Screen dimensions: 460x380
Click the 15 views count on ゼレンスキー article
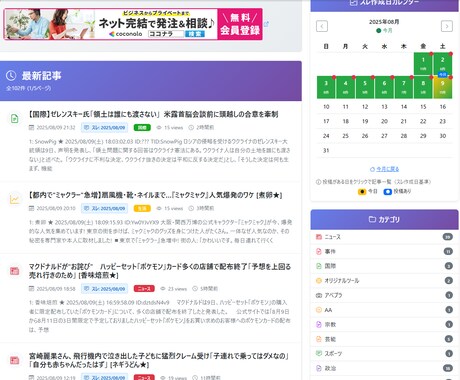coord(170,127)
